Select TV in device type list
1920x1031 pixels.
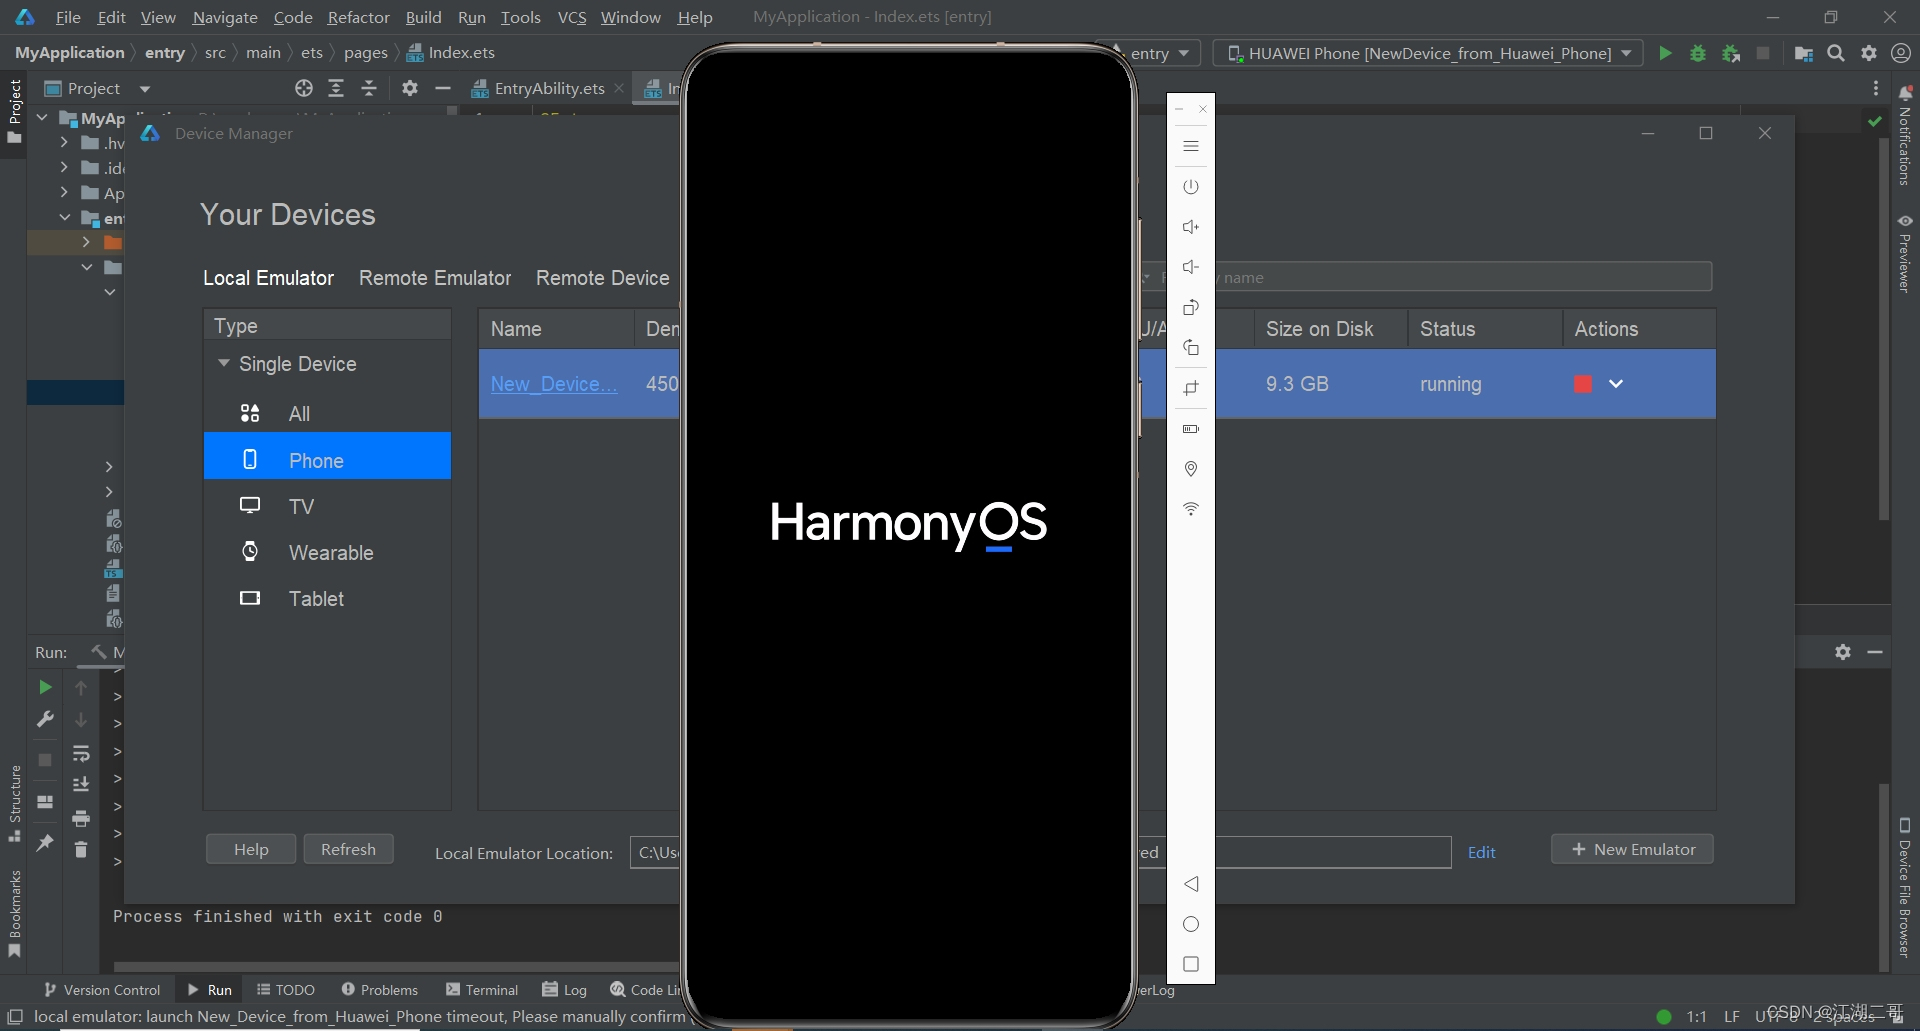coord(327,506)
